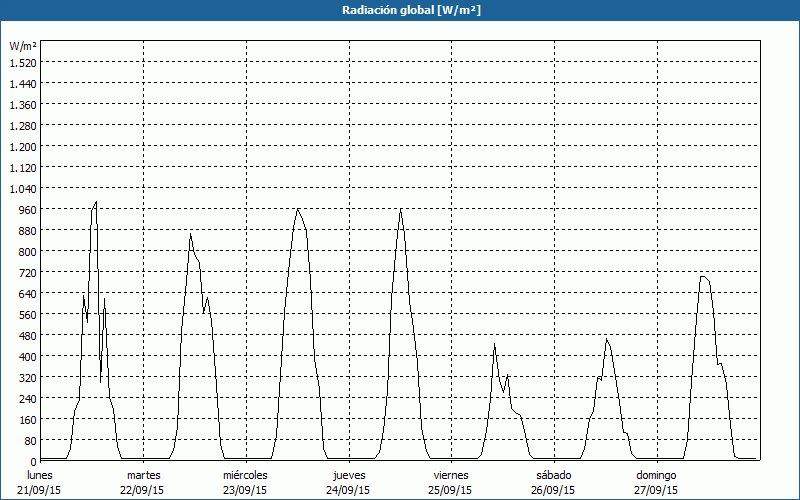Click the Monday radiation peak near 980
The width and height of the screenshot is (800, 500).
coord(96,202)
